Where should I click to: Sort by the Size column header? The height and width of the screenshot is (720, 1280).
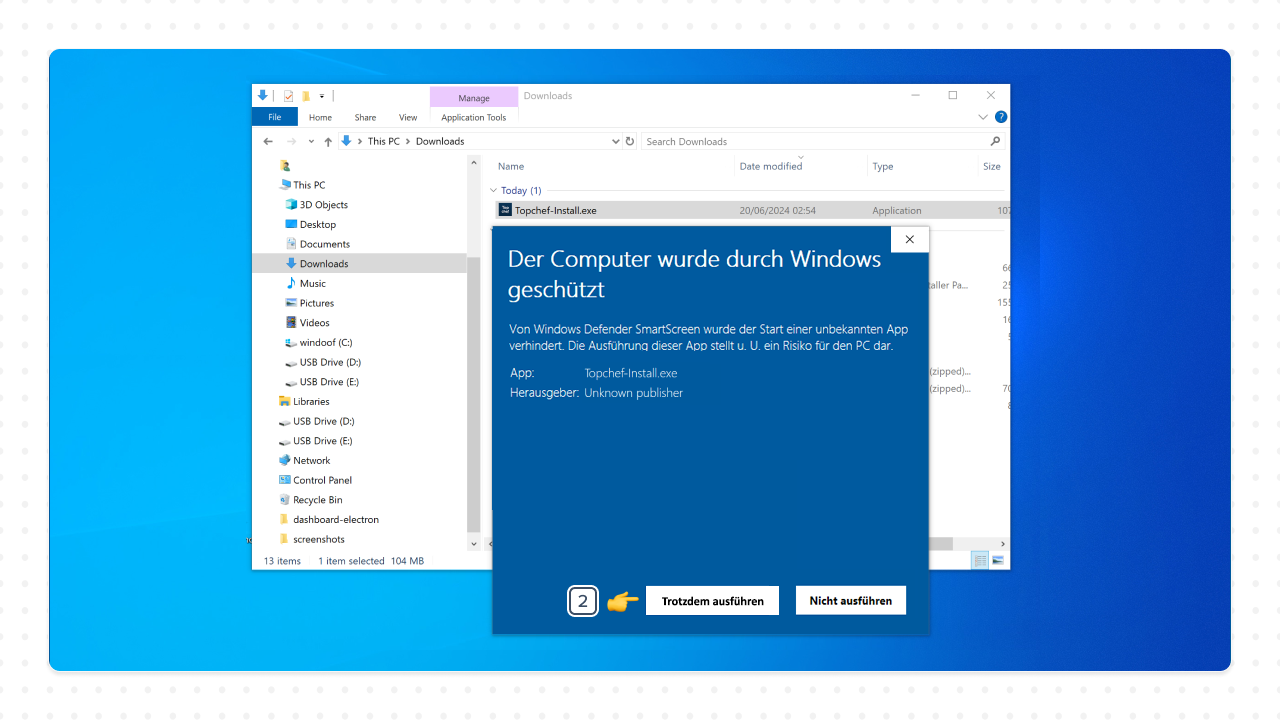992,166
